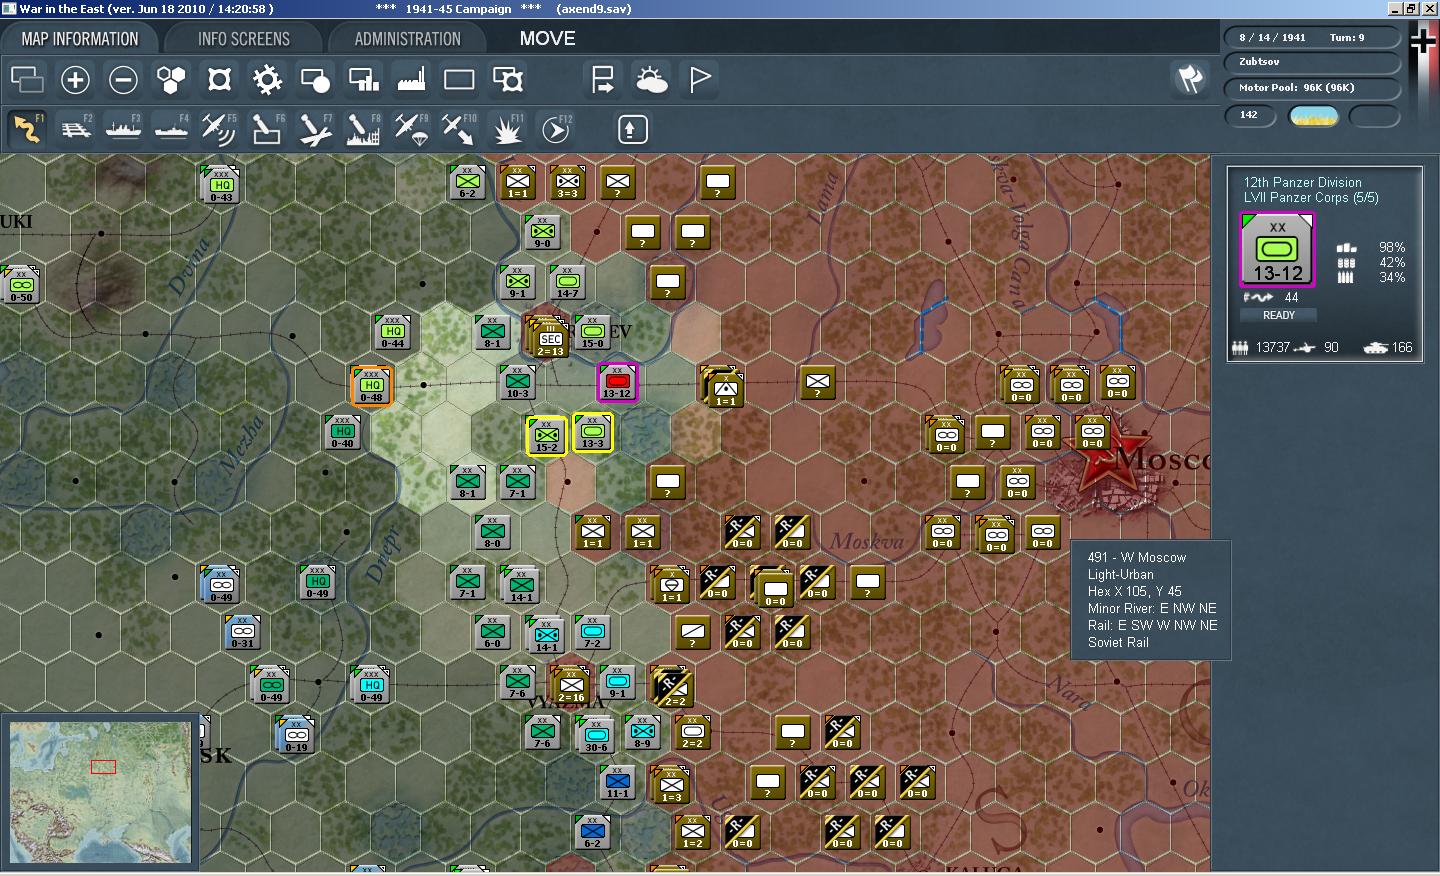
Task: Click the minimap overview in the corner
Action: coord(99,792)
